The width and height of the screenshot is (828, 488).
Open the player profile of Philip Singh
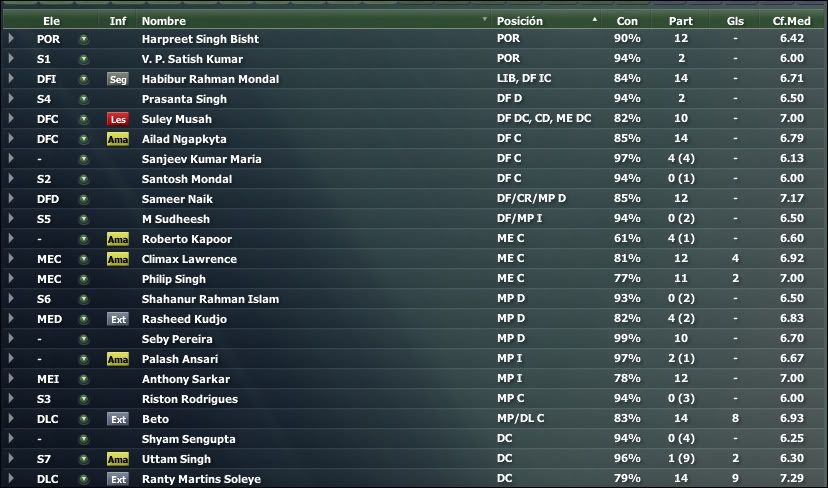(x=174, y=279)
